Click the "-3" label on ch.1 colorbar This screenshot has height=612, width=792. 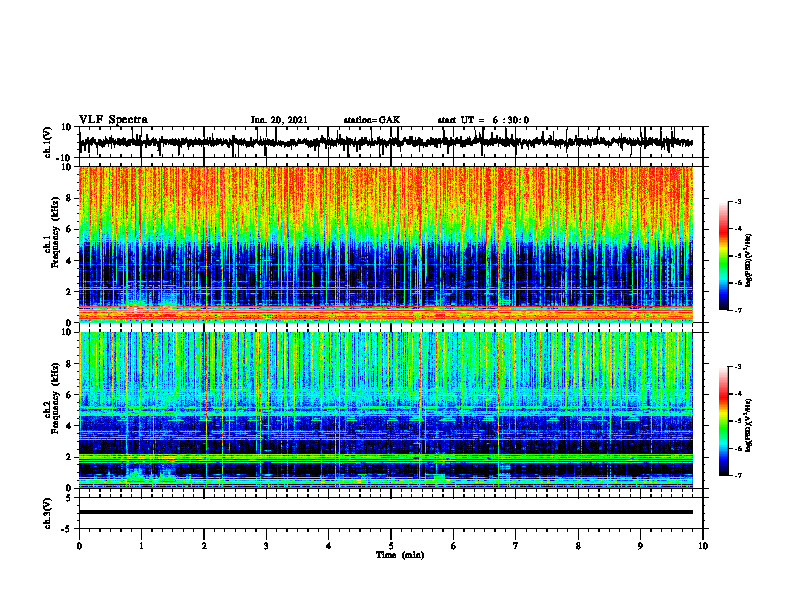click(737, 201)
